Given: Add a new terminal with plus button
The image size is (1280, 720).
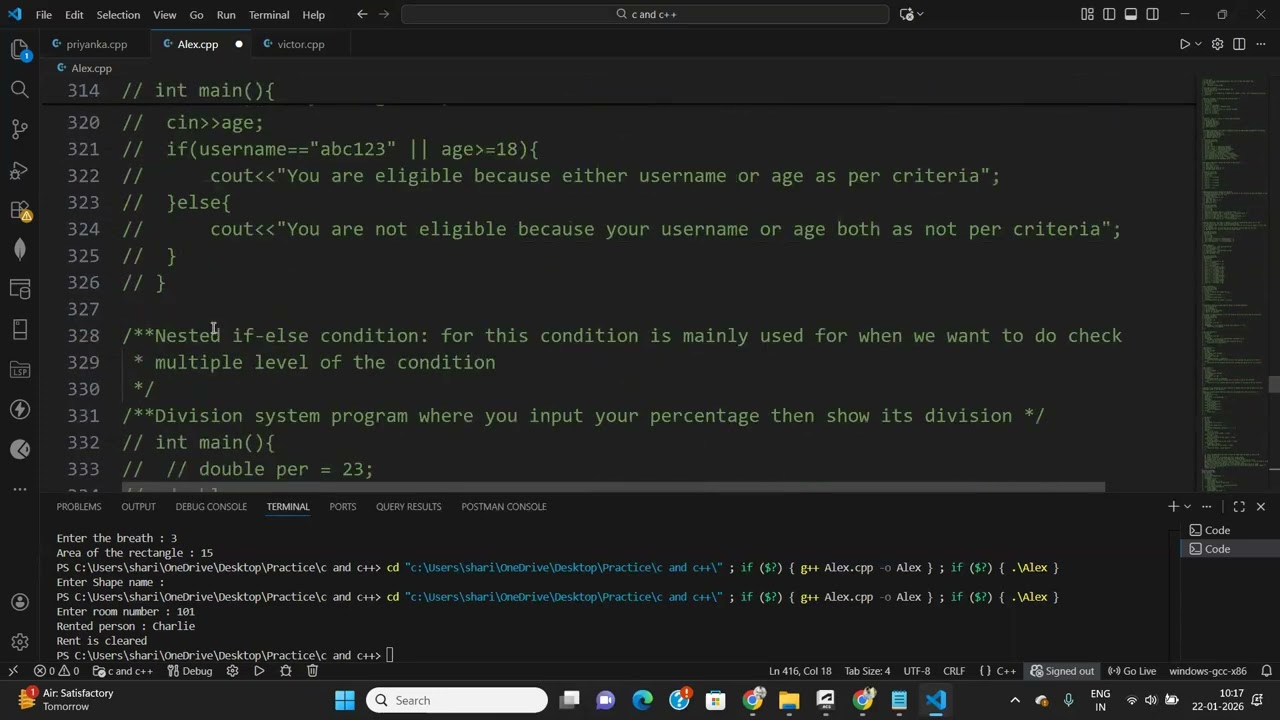Looking at the screenshot, I should pyautogui.click(x=1173, y=507).
